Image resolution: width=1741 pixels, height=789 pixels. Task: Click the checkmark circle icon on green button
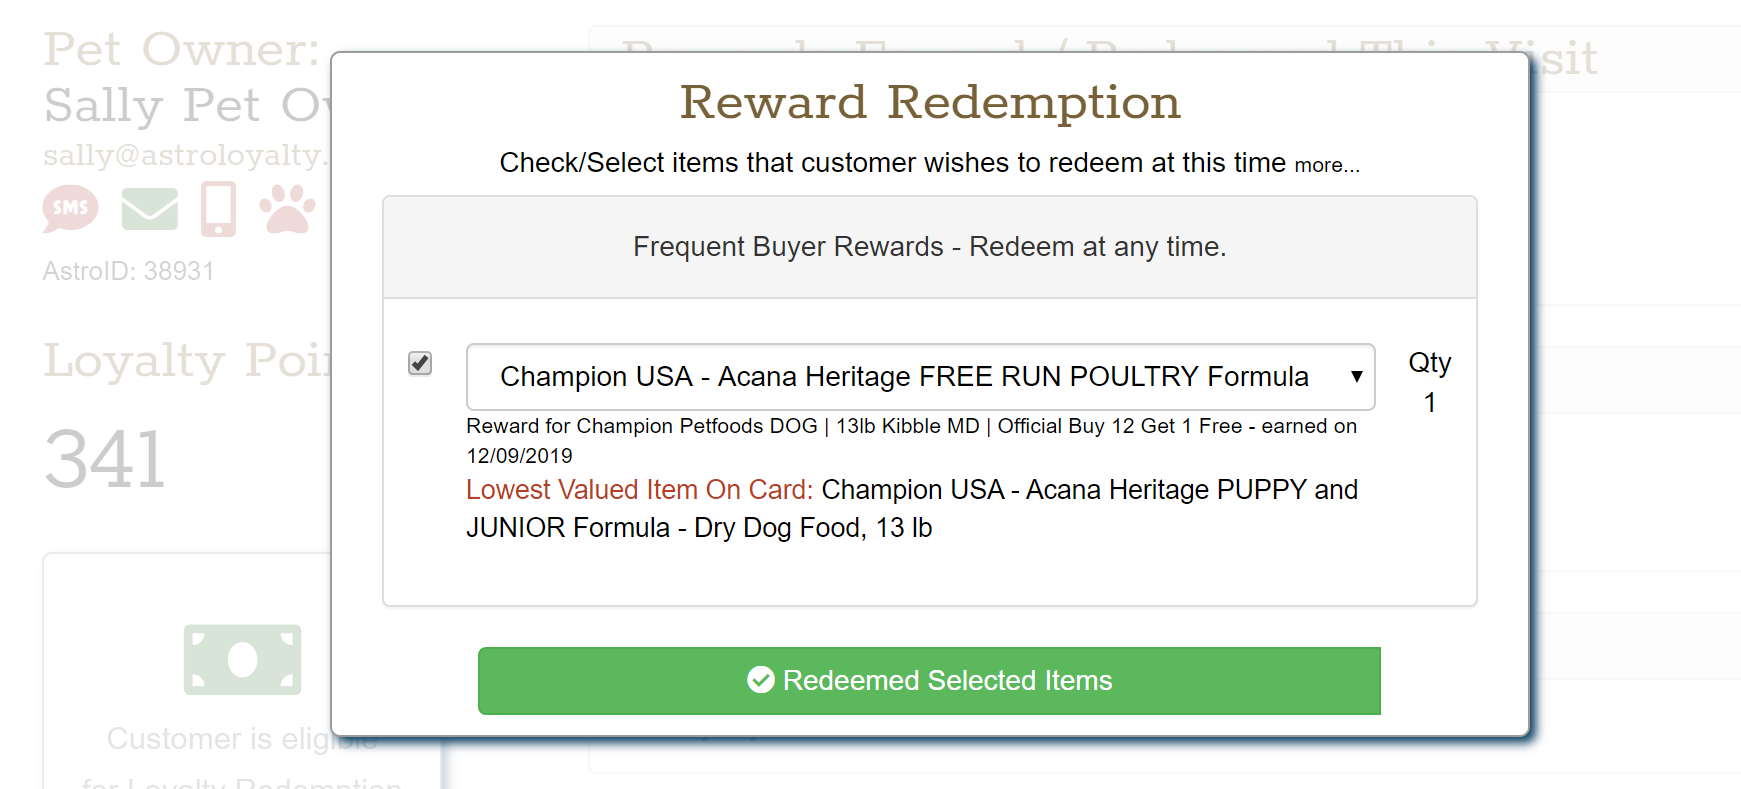coord(761,680)
